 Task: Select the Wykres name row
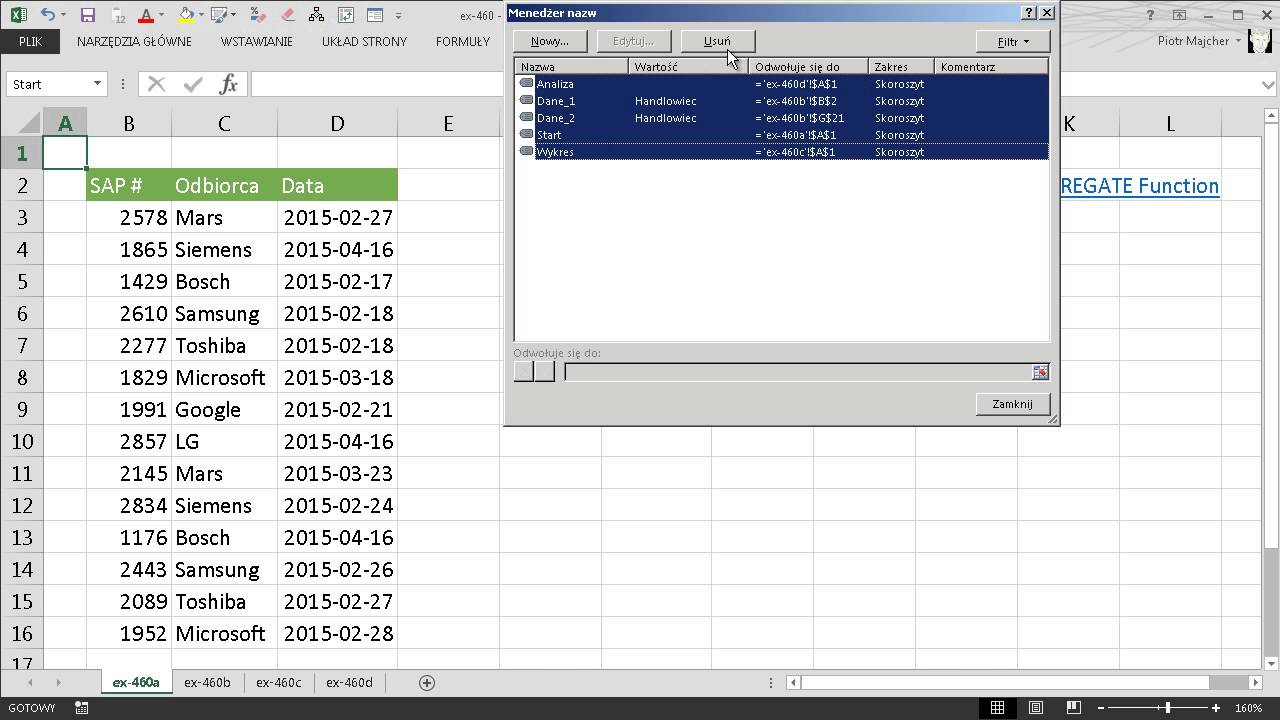pos(782,152)
